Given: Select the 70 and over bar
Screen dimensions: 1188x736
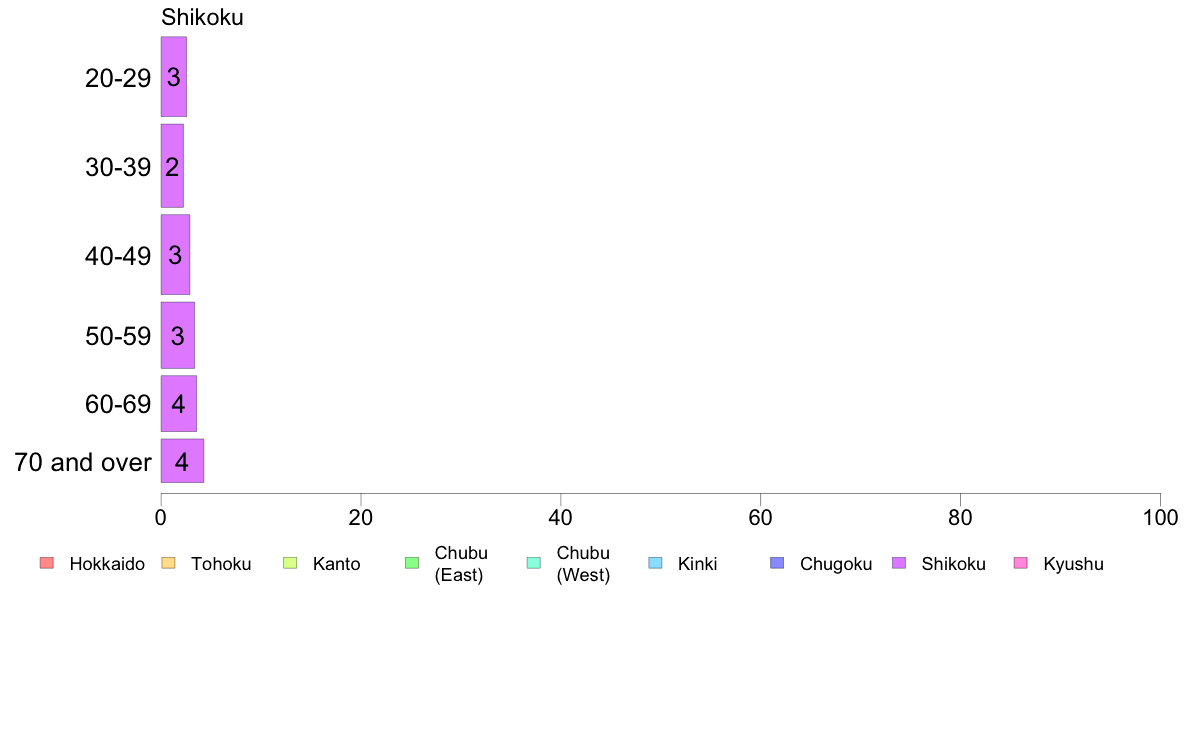Looking at the screenshot, I should tap(182, 461).
